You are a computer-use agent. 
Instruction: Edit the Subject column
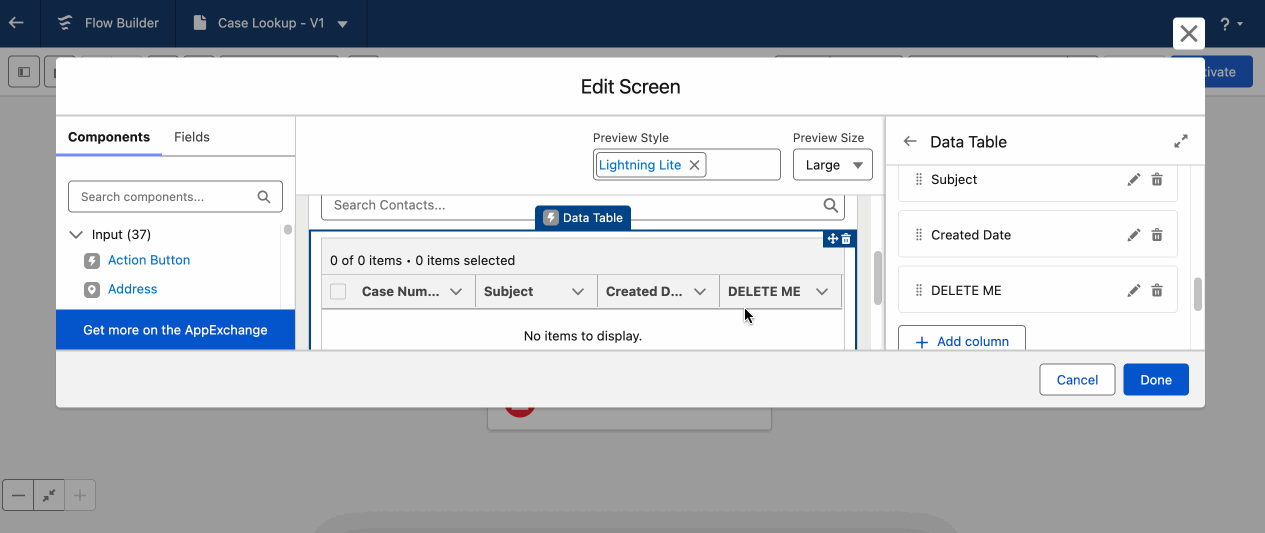(x=1133, y=180)
